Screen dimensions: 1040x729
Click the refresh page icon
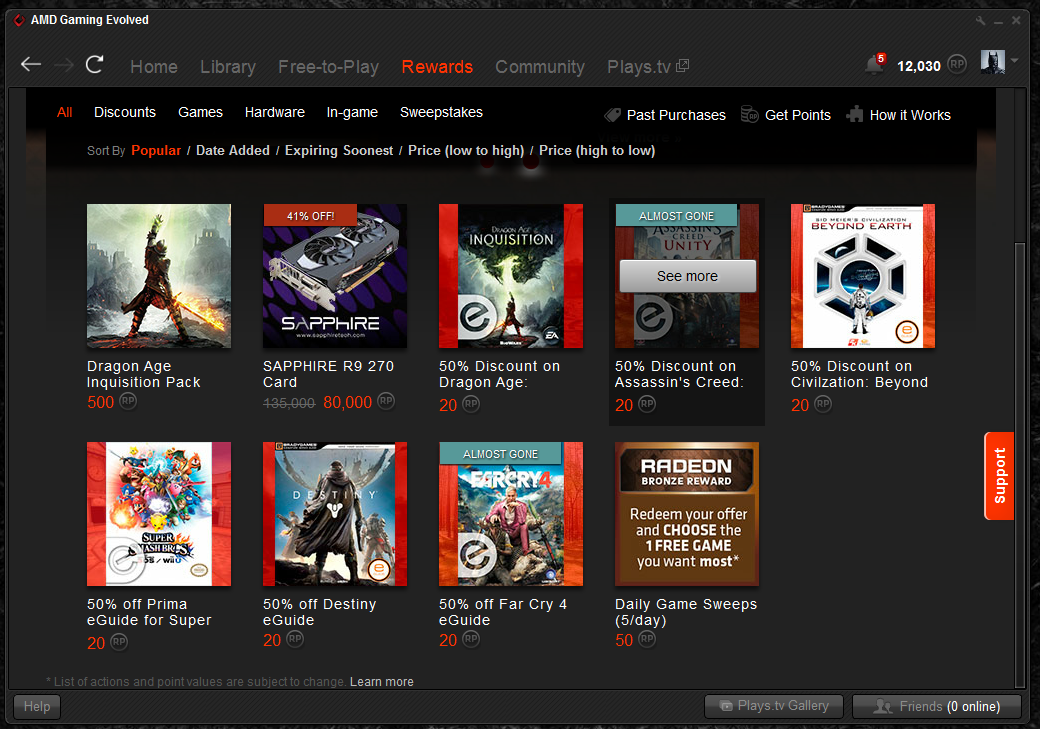pos(95,65)
